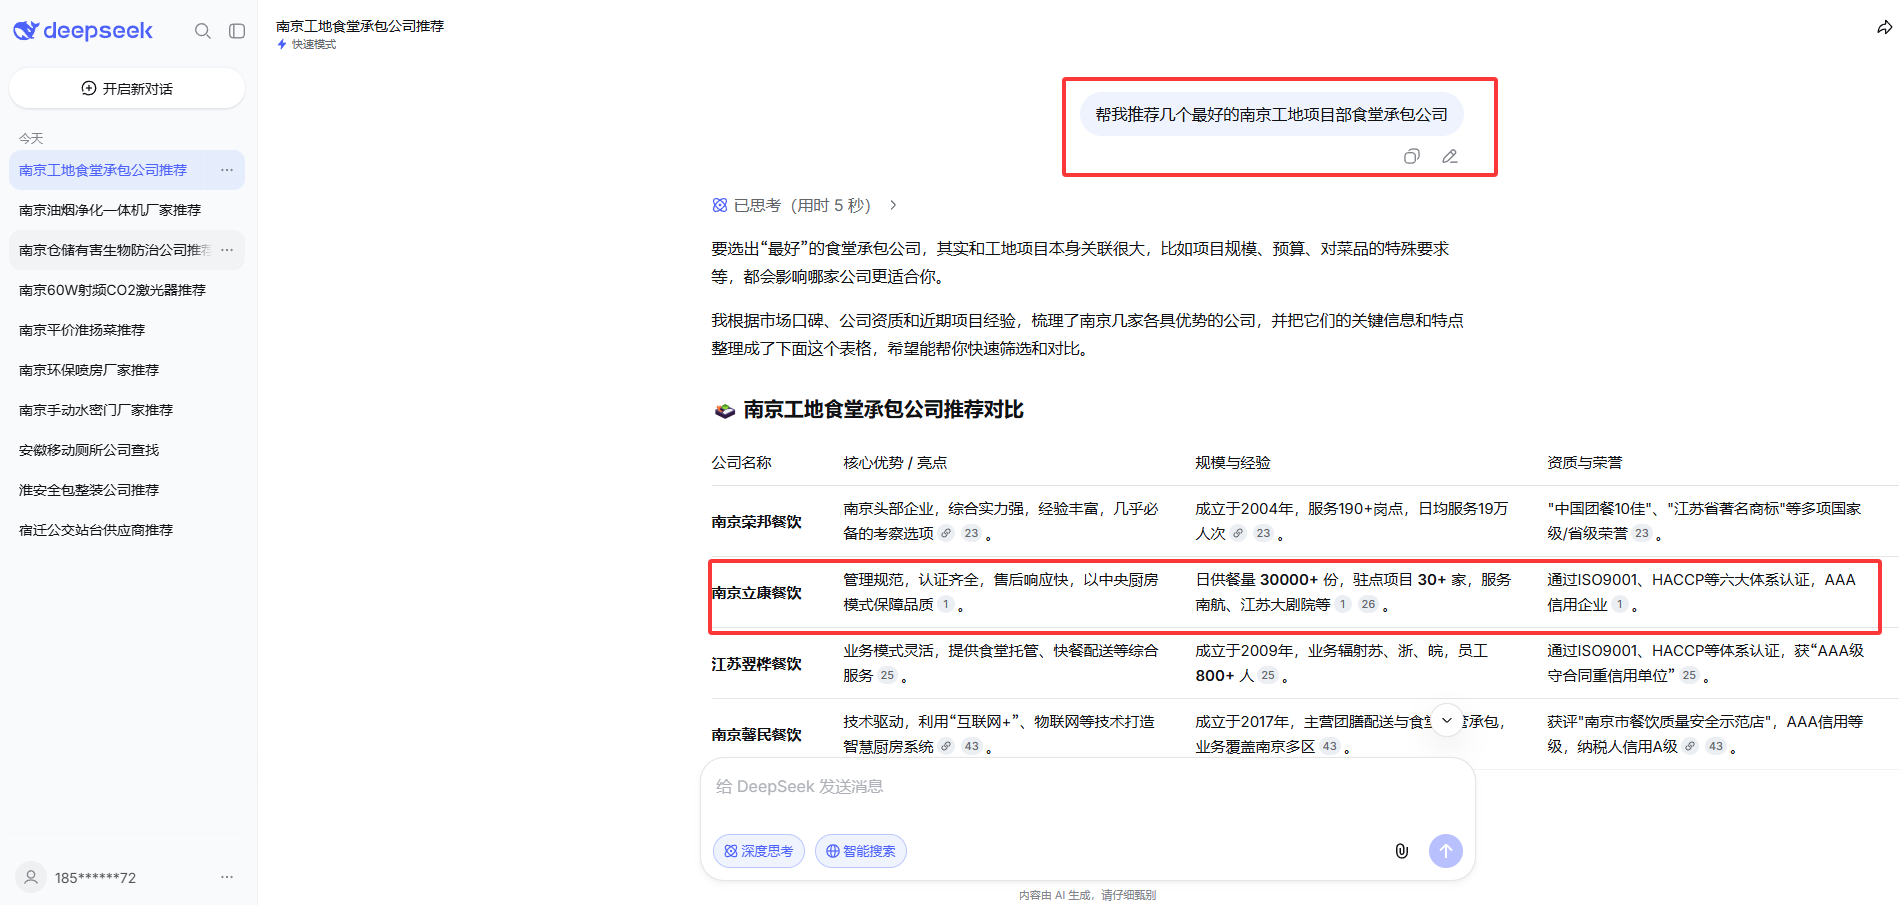Viewport: 1899px width, 905px height.
Task: Click the share icon at top right
Action: [x=1885, y=28]
